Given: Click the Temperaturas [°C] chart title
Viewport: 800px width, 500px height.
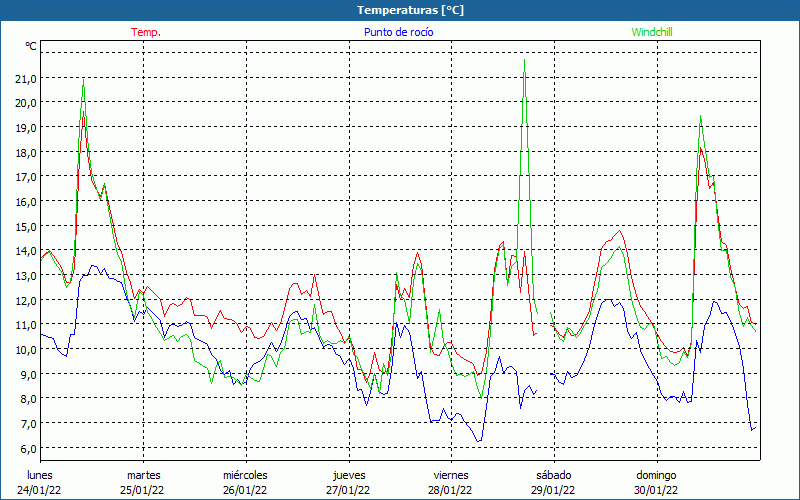Looking at the screenshot, I should 410,10.
